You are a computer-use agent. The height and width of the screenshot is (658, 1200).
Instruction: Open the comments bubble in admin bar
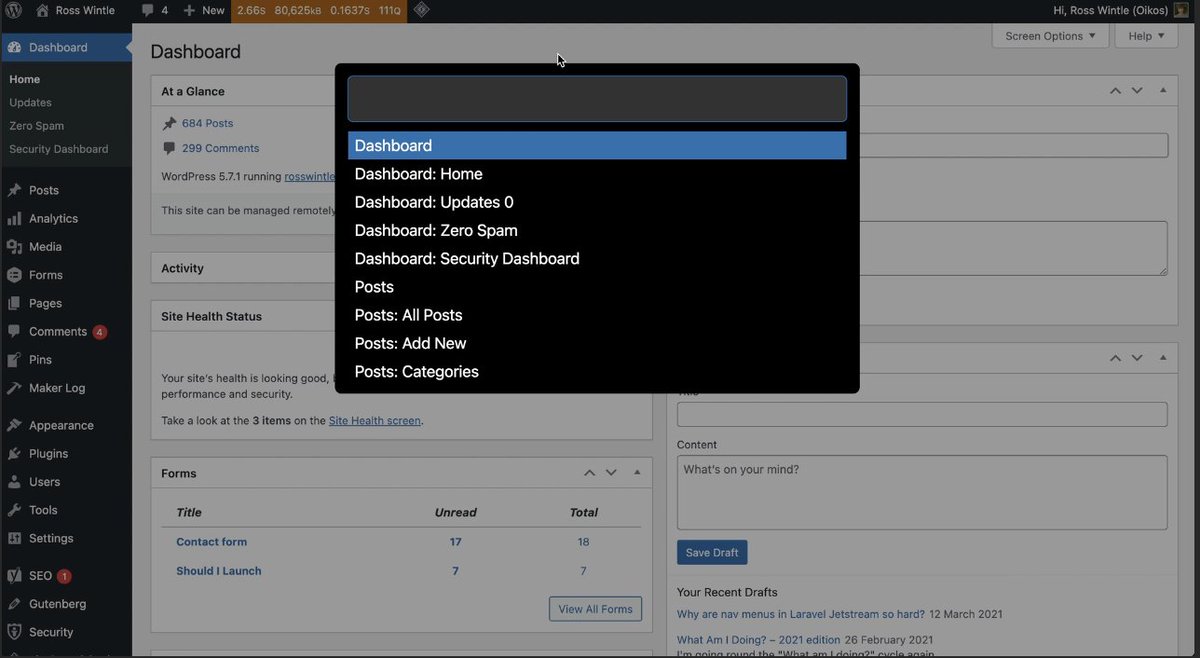pyautogui.click(x=154, y=10)
